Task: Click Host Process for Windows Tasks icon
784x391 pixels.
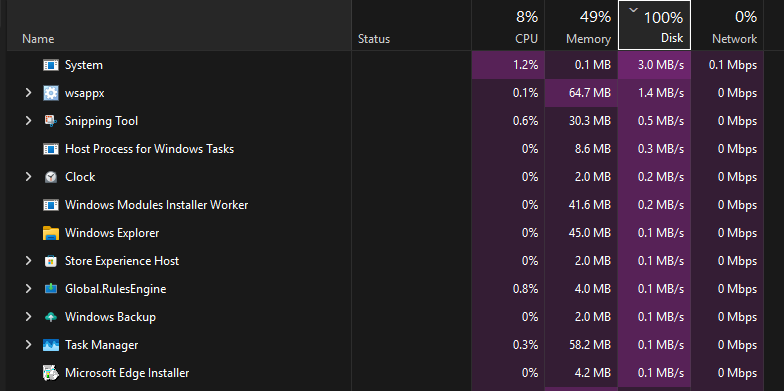Action: tap(51, 149)
